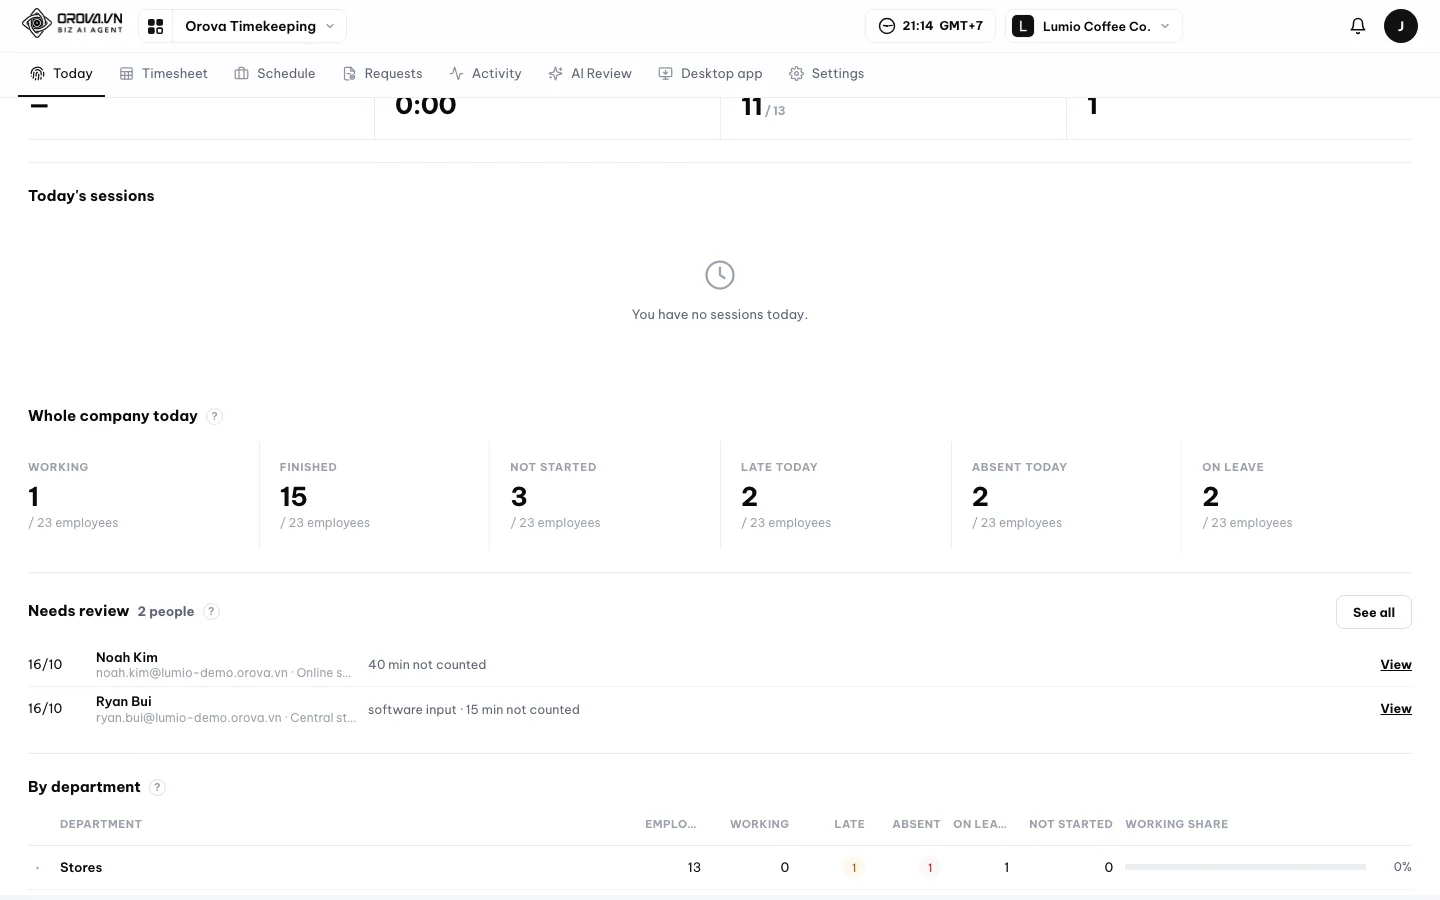Open the user avatar J menu
This screenshot has height=900, width=1440.
1400,26
